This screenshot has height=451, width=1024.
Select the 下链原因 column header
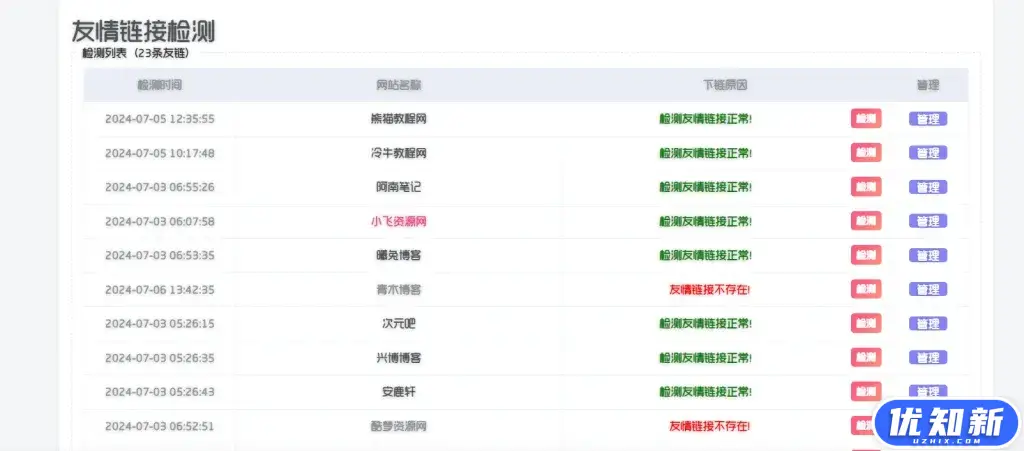coord(725,85)
